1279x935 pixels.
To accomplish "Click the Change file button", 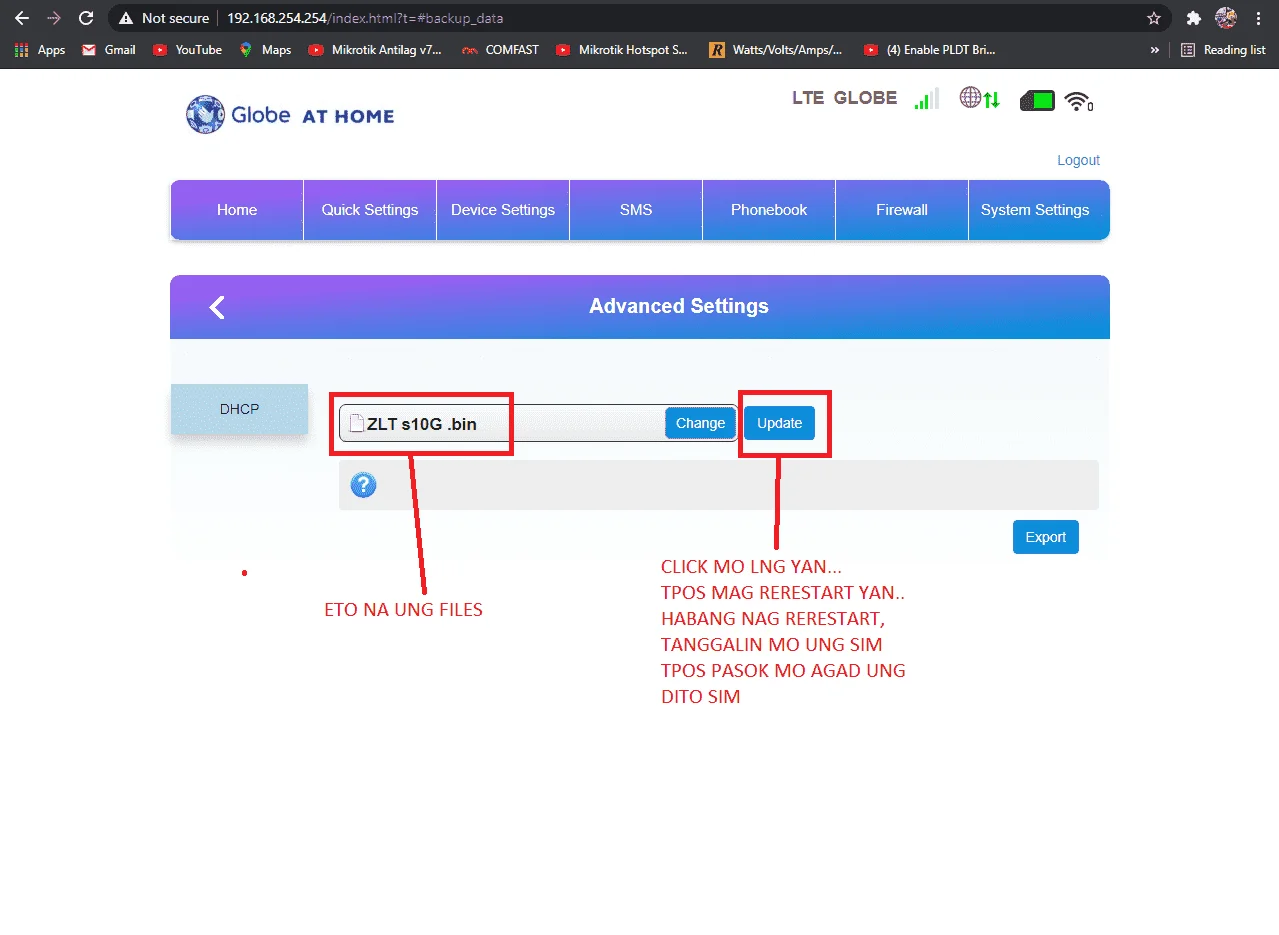I will tap(700, 423).
